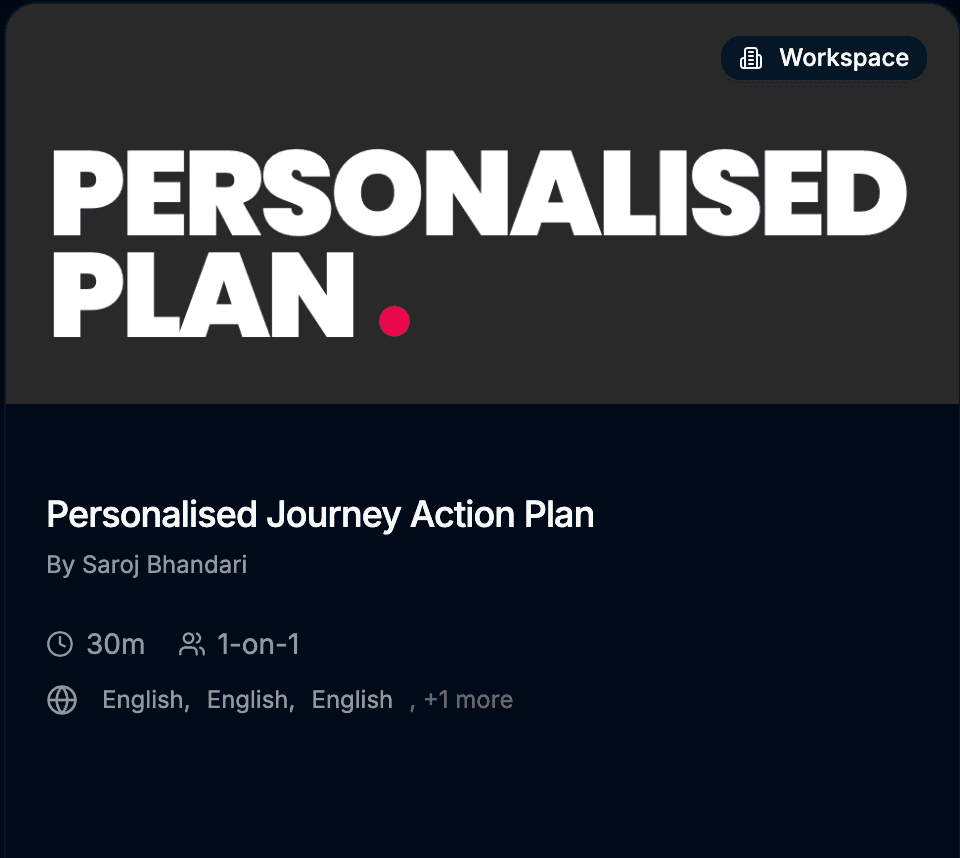Image resolution: width=960 pixels, height=858 pixels.
Task: Click empty card area below the languages
Action: click(480, 790)
